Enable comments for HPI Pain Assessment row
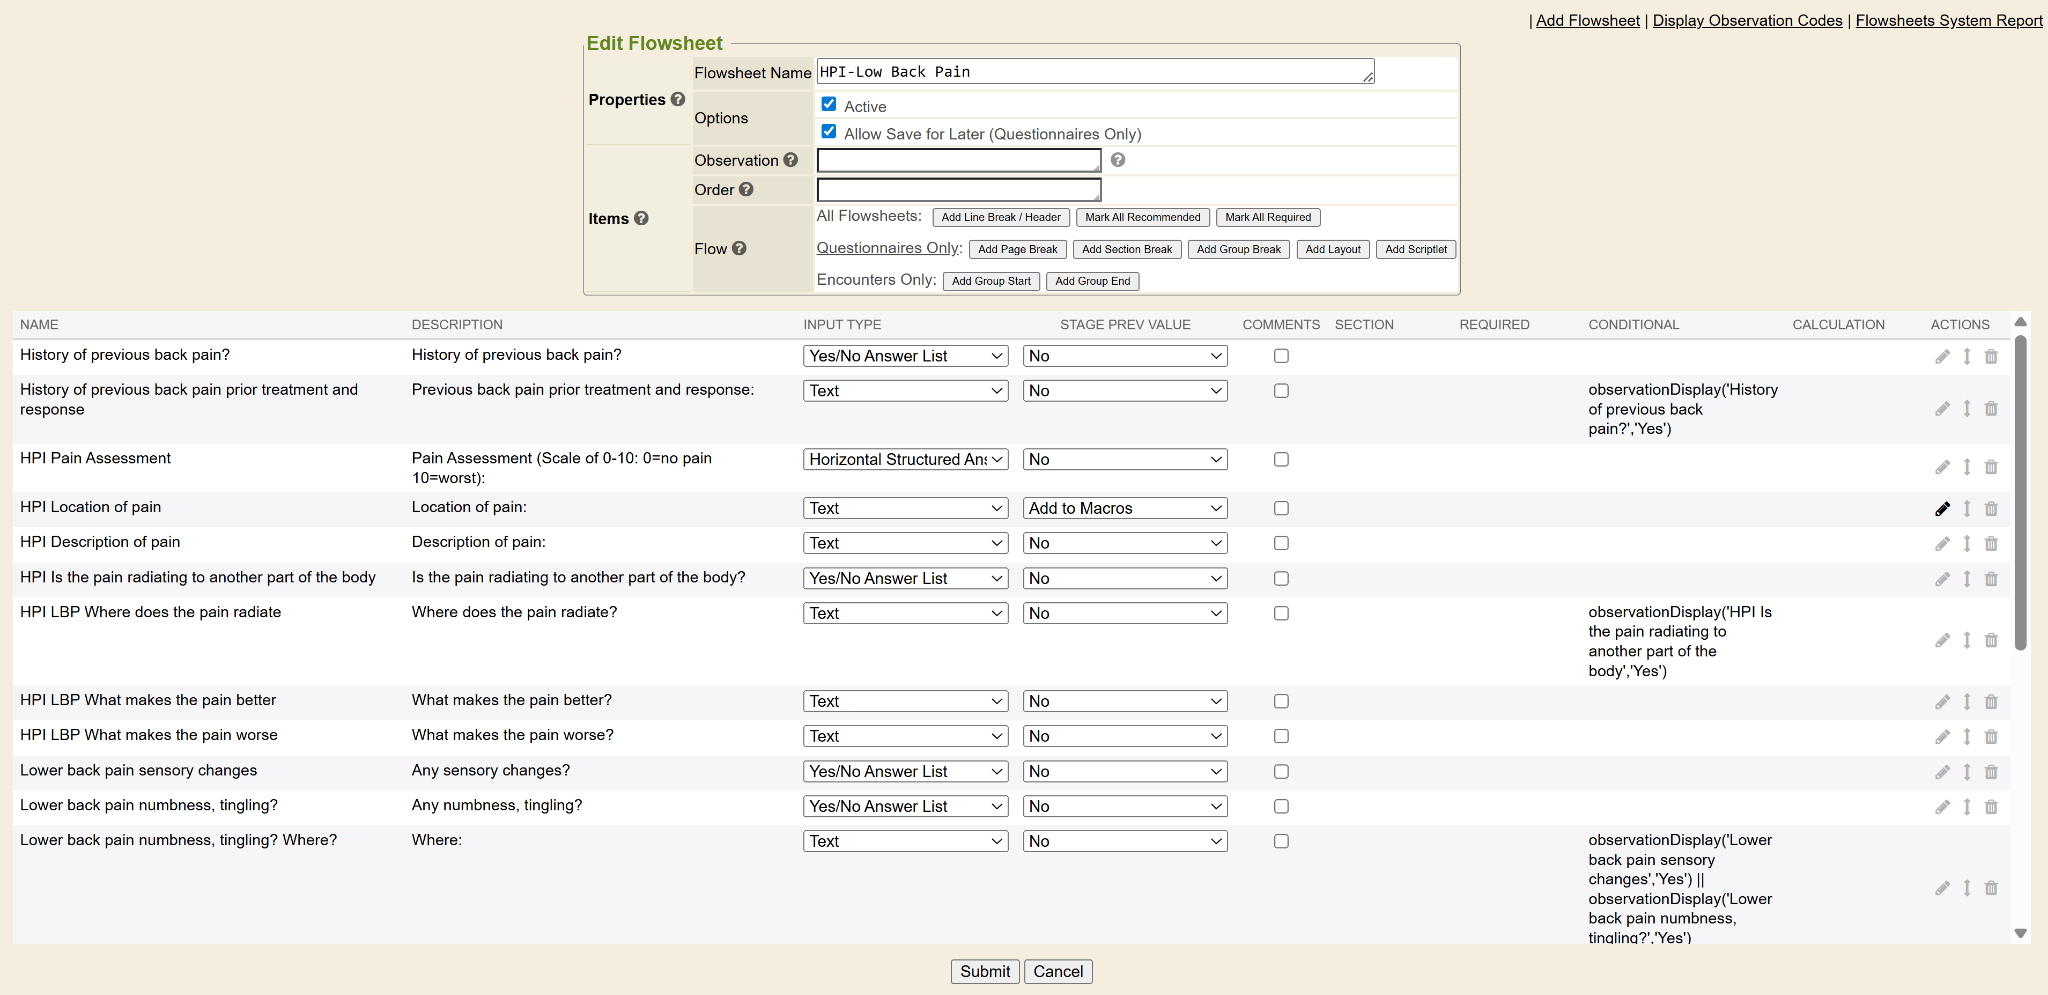This screenshot has height=995, width=2048. (x=1281, y=460)
